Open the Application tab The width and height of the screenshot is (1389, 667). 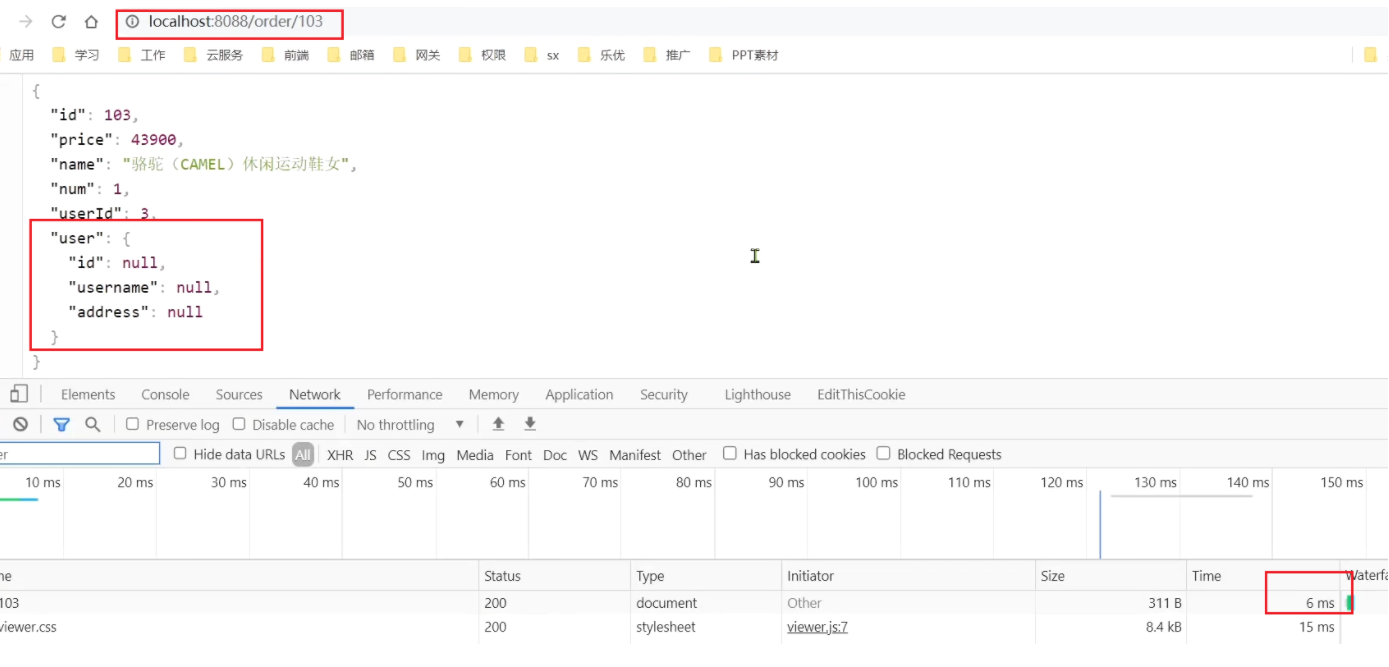[x=579, y=395]
